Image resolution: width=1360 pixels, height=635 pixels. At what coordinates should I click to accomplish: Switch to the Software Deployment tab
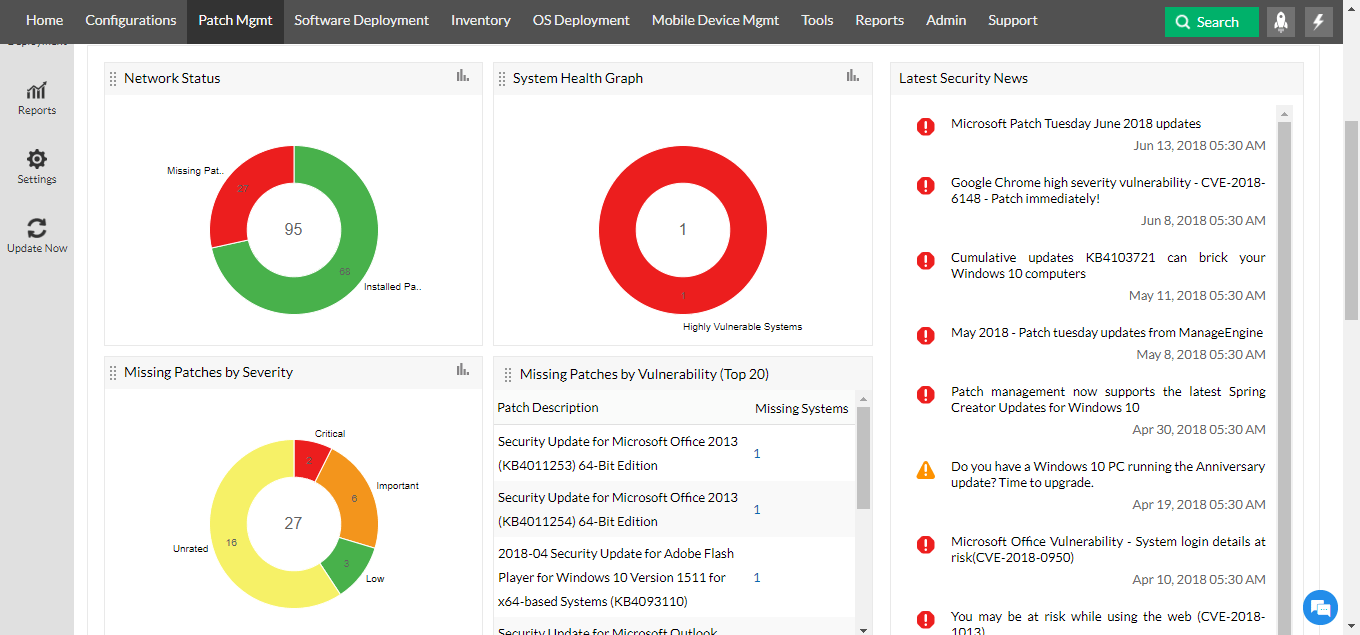361,20
